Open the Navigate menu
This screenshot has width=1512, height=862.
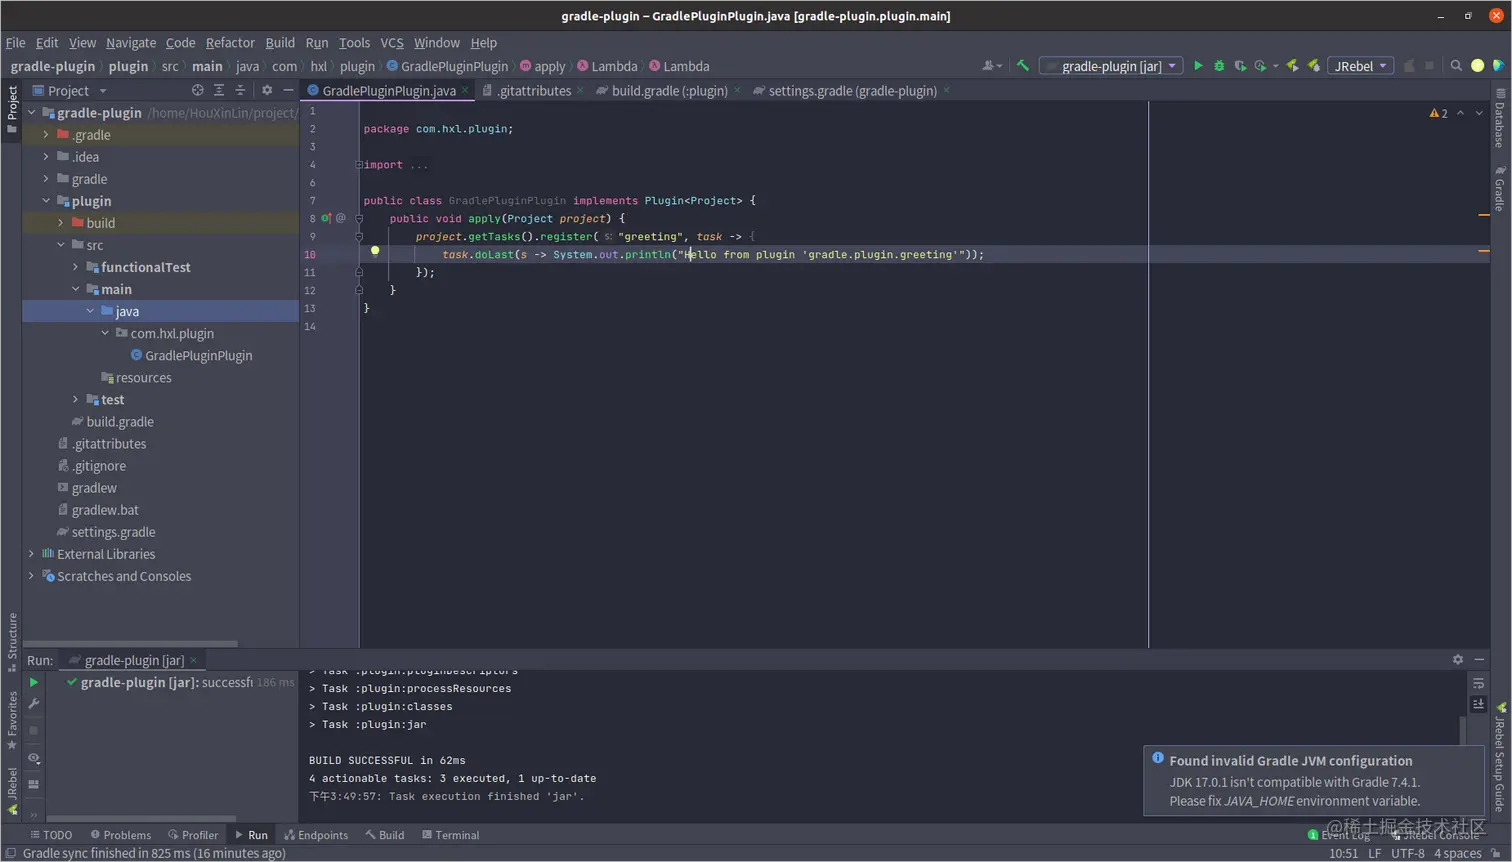point(131,43)
